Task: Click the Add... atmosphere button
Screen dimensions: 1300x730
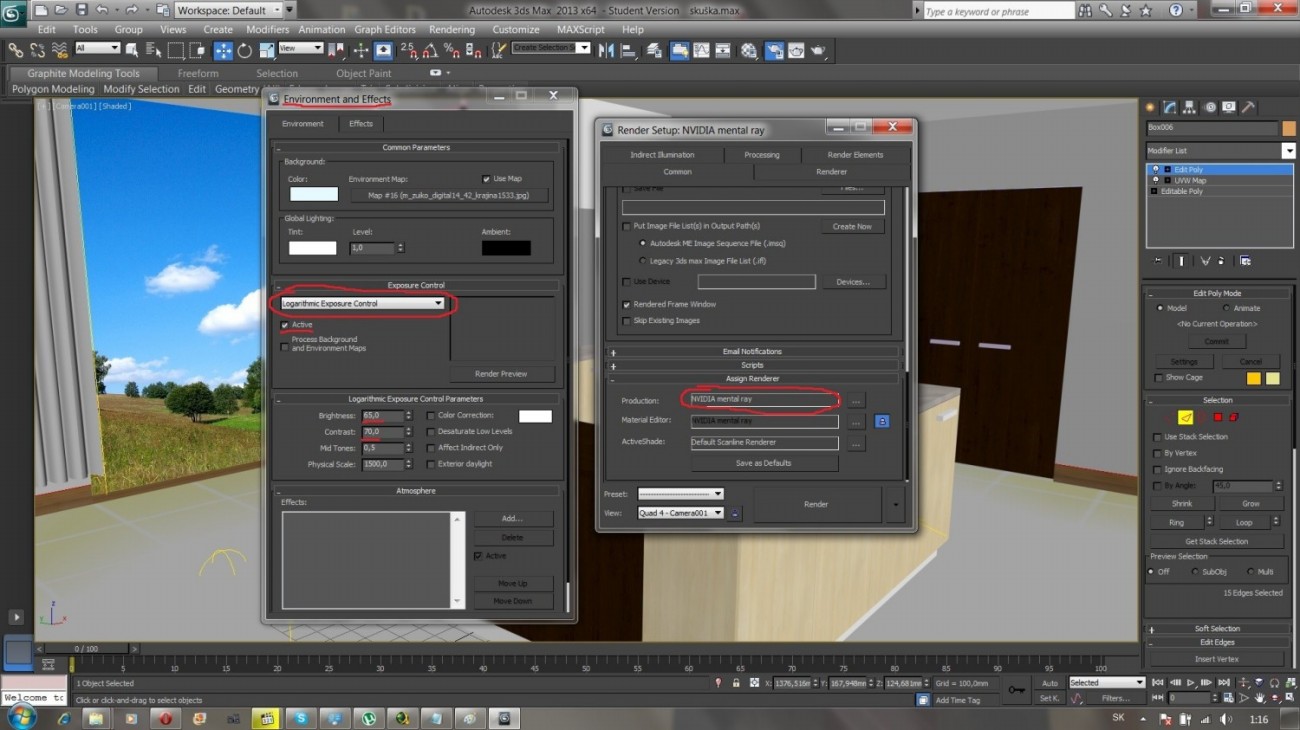Action: point(512,519)
